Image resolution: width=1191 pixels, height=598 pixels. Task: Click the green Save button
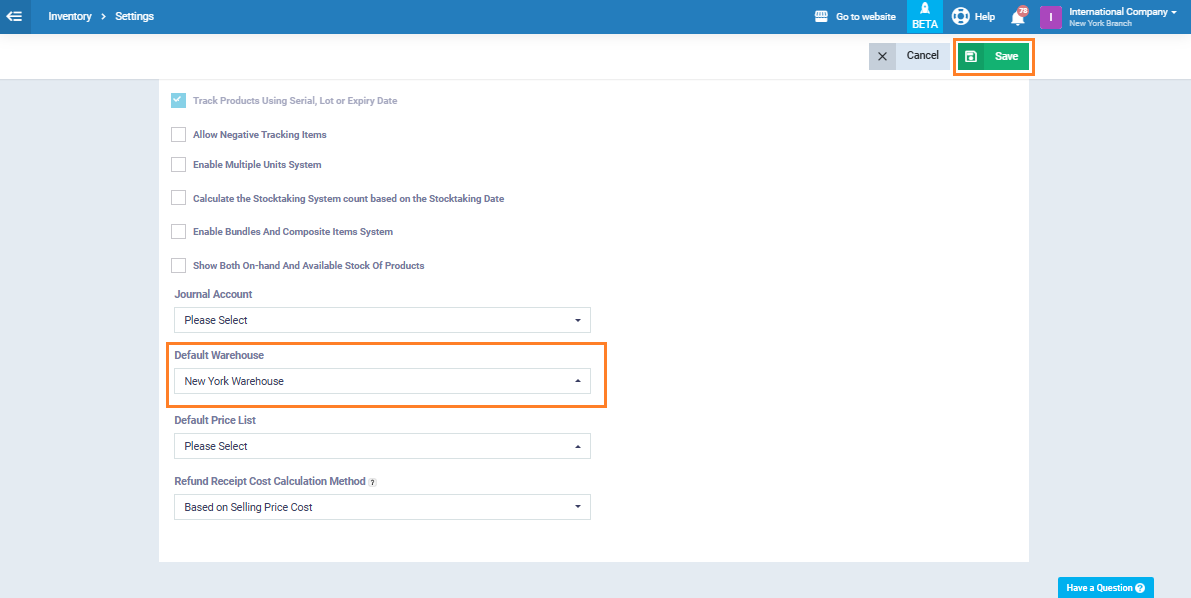pos(993,56)
